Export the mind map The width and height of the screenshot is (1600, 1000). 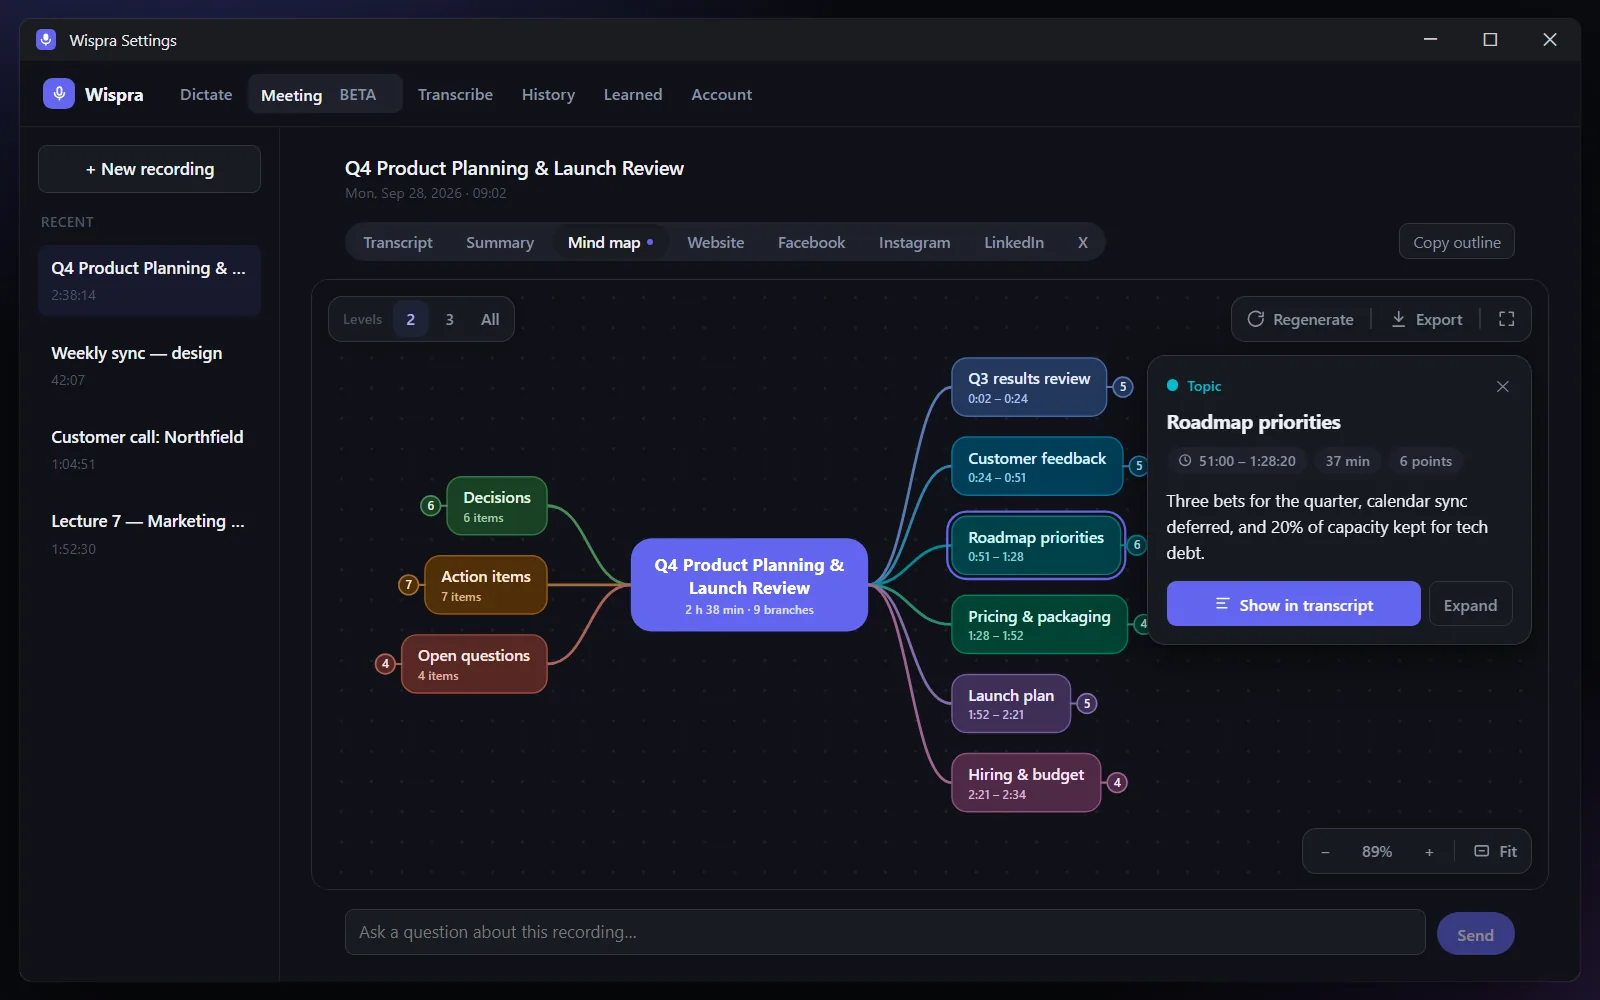click(1426, 319)
